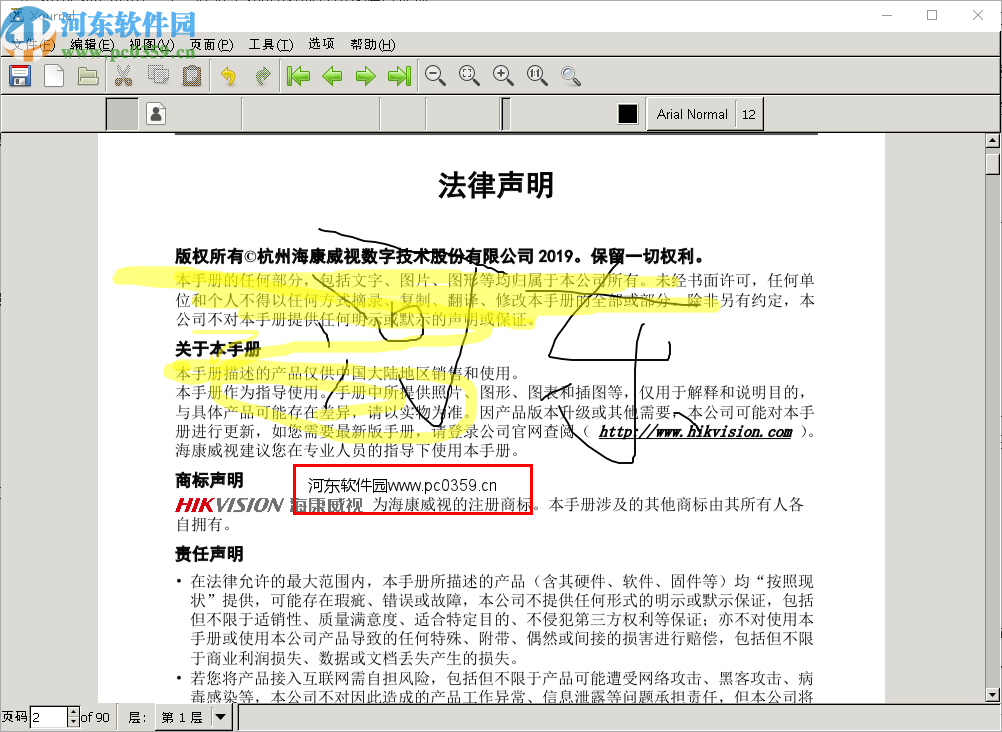Jump to the first page
The width and height of the screenshot is (1002, 732).
297,75
